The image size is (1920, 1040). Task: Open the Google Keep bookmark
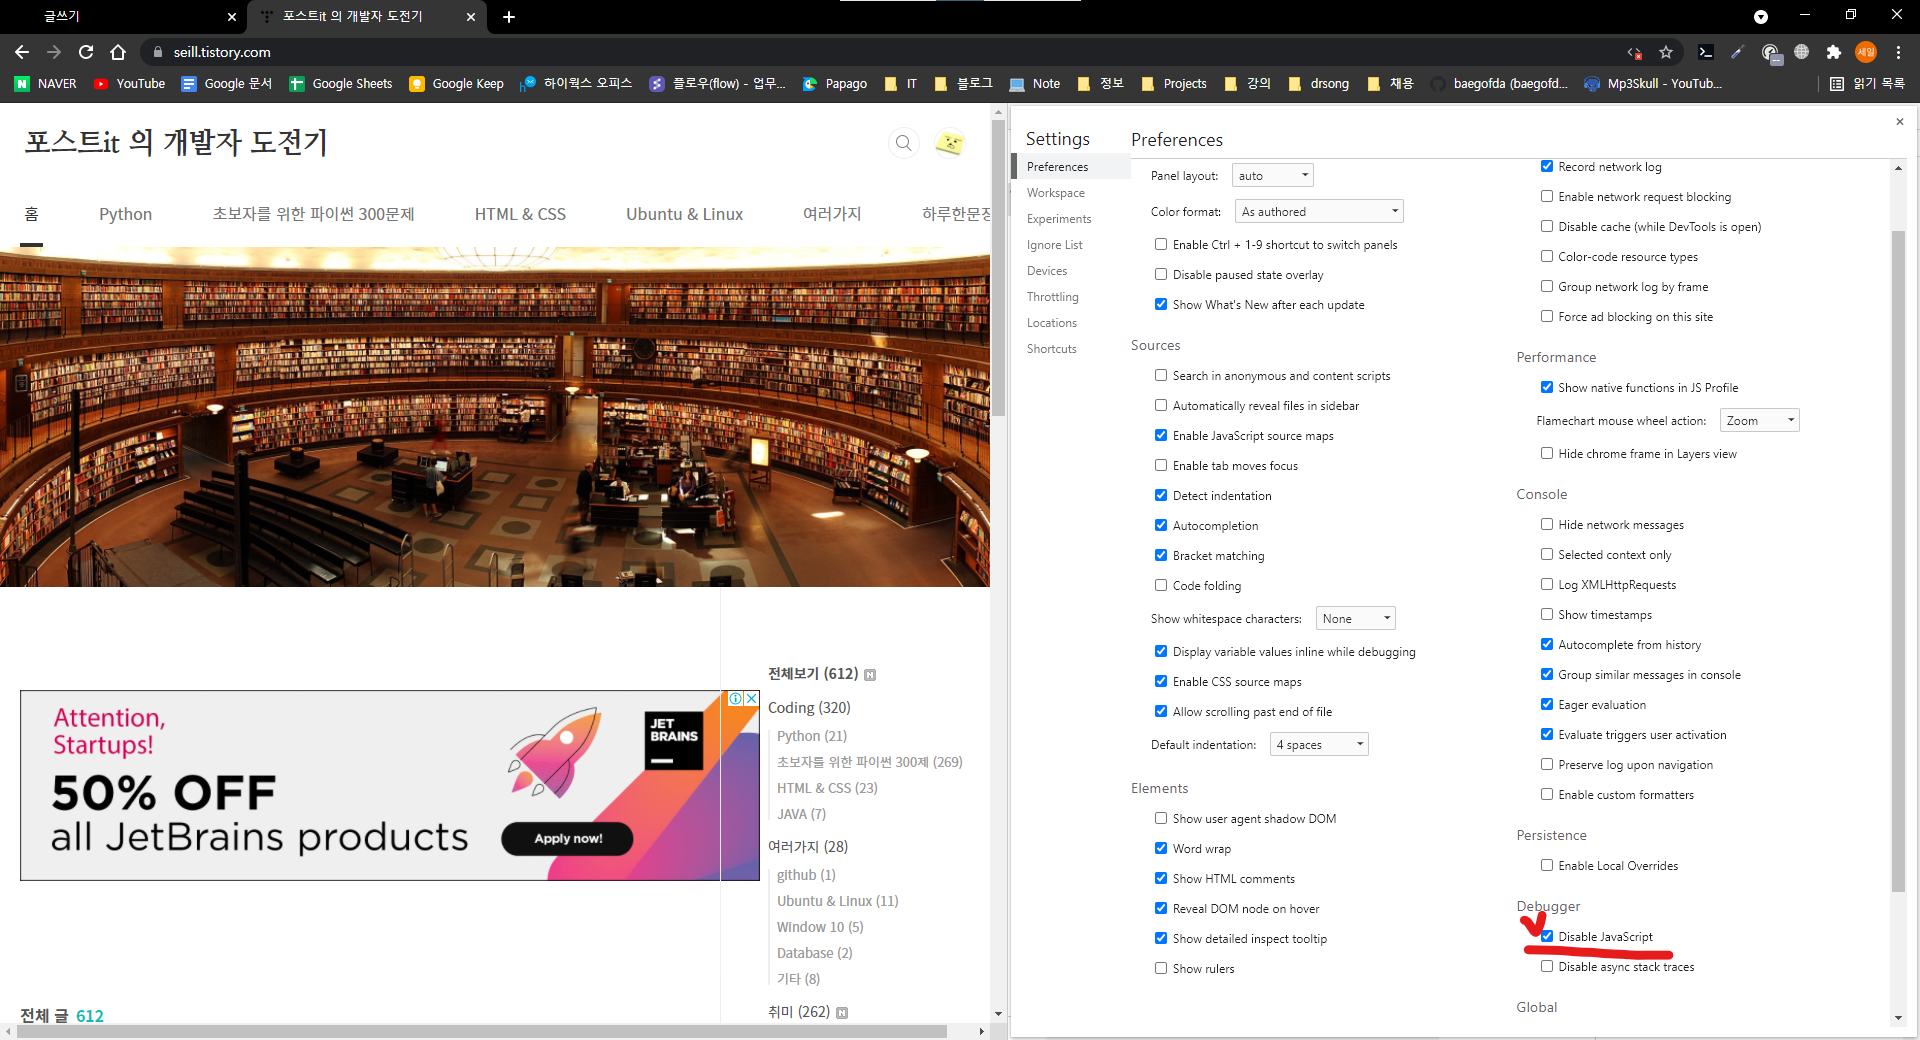[457, 84]
